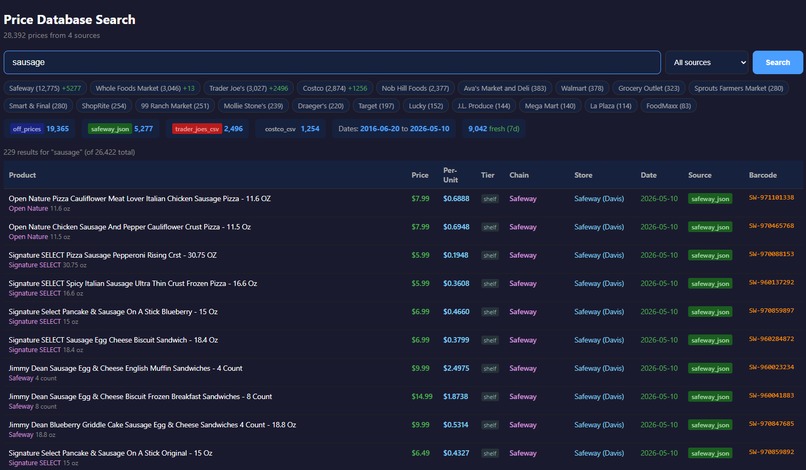Select the Mega Mart (140) chip

tap(550, 106)
